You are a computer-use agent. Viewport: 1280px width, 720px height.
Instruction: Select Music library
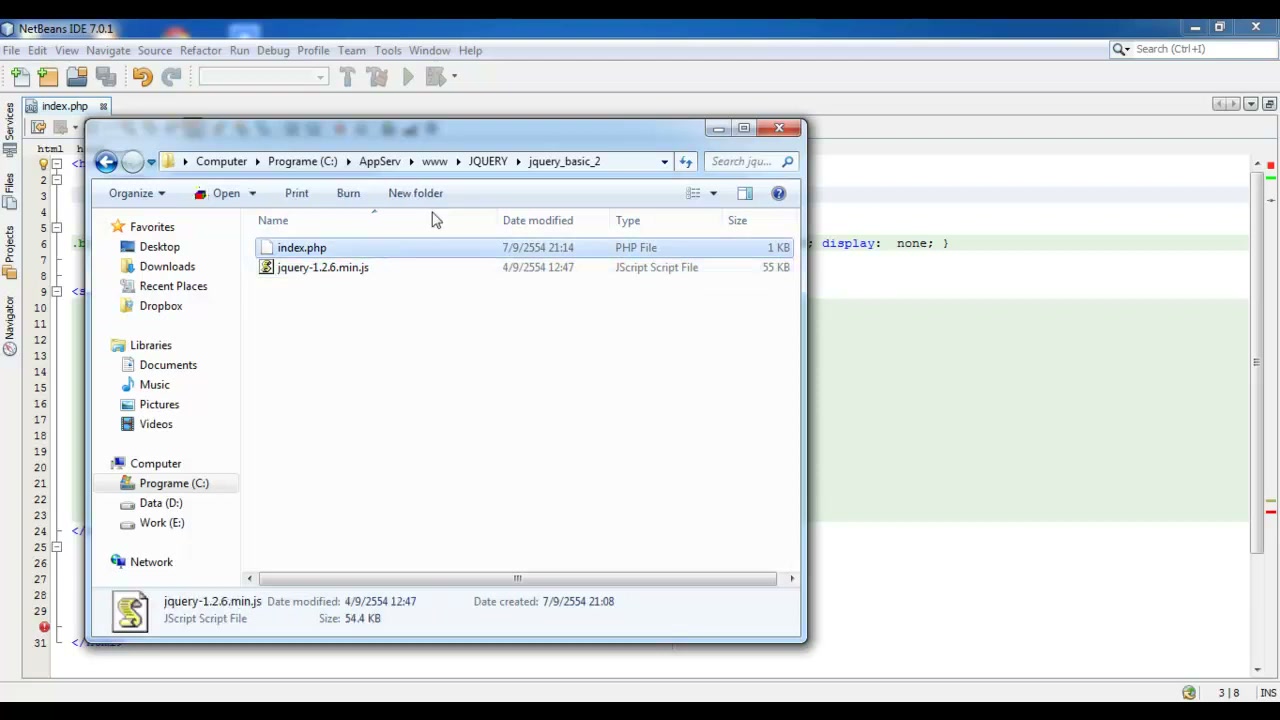tap(154, 385)
